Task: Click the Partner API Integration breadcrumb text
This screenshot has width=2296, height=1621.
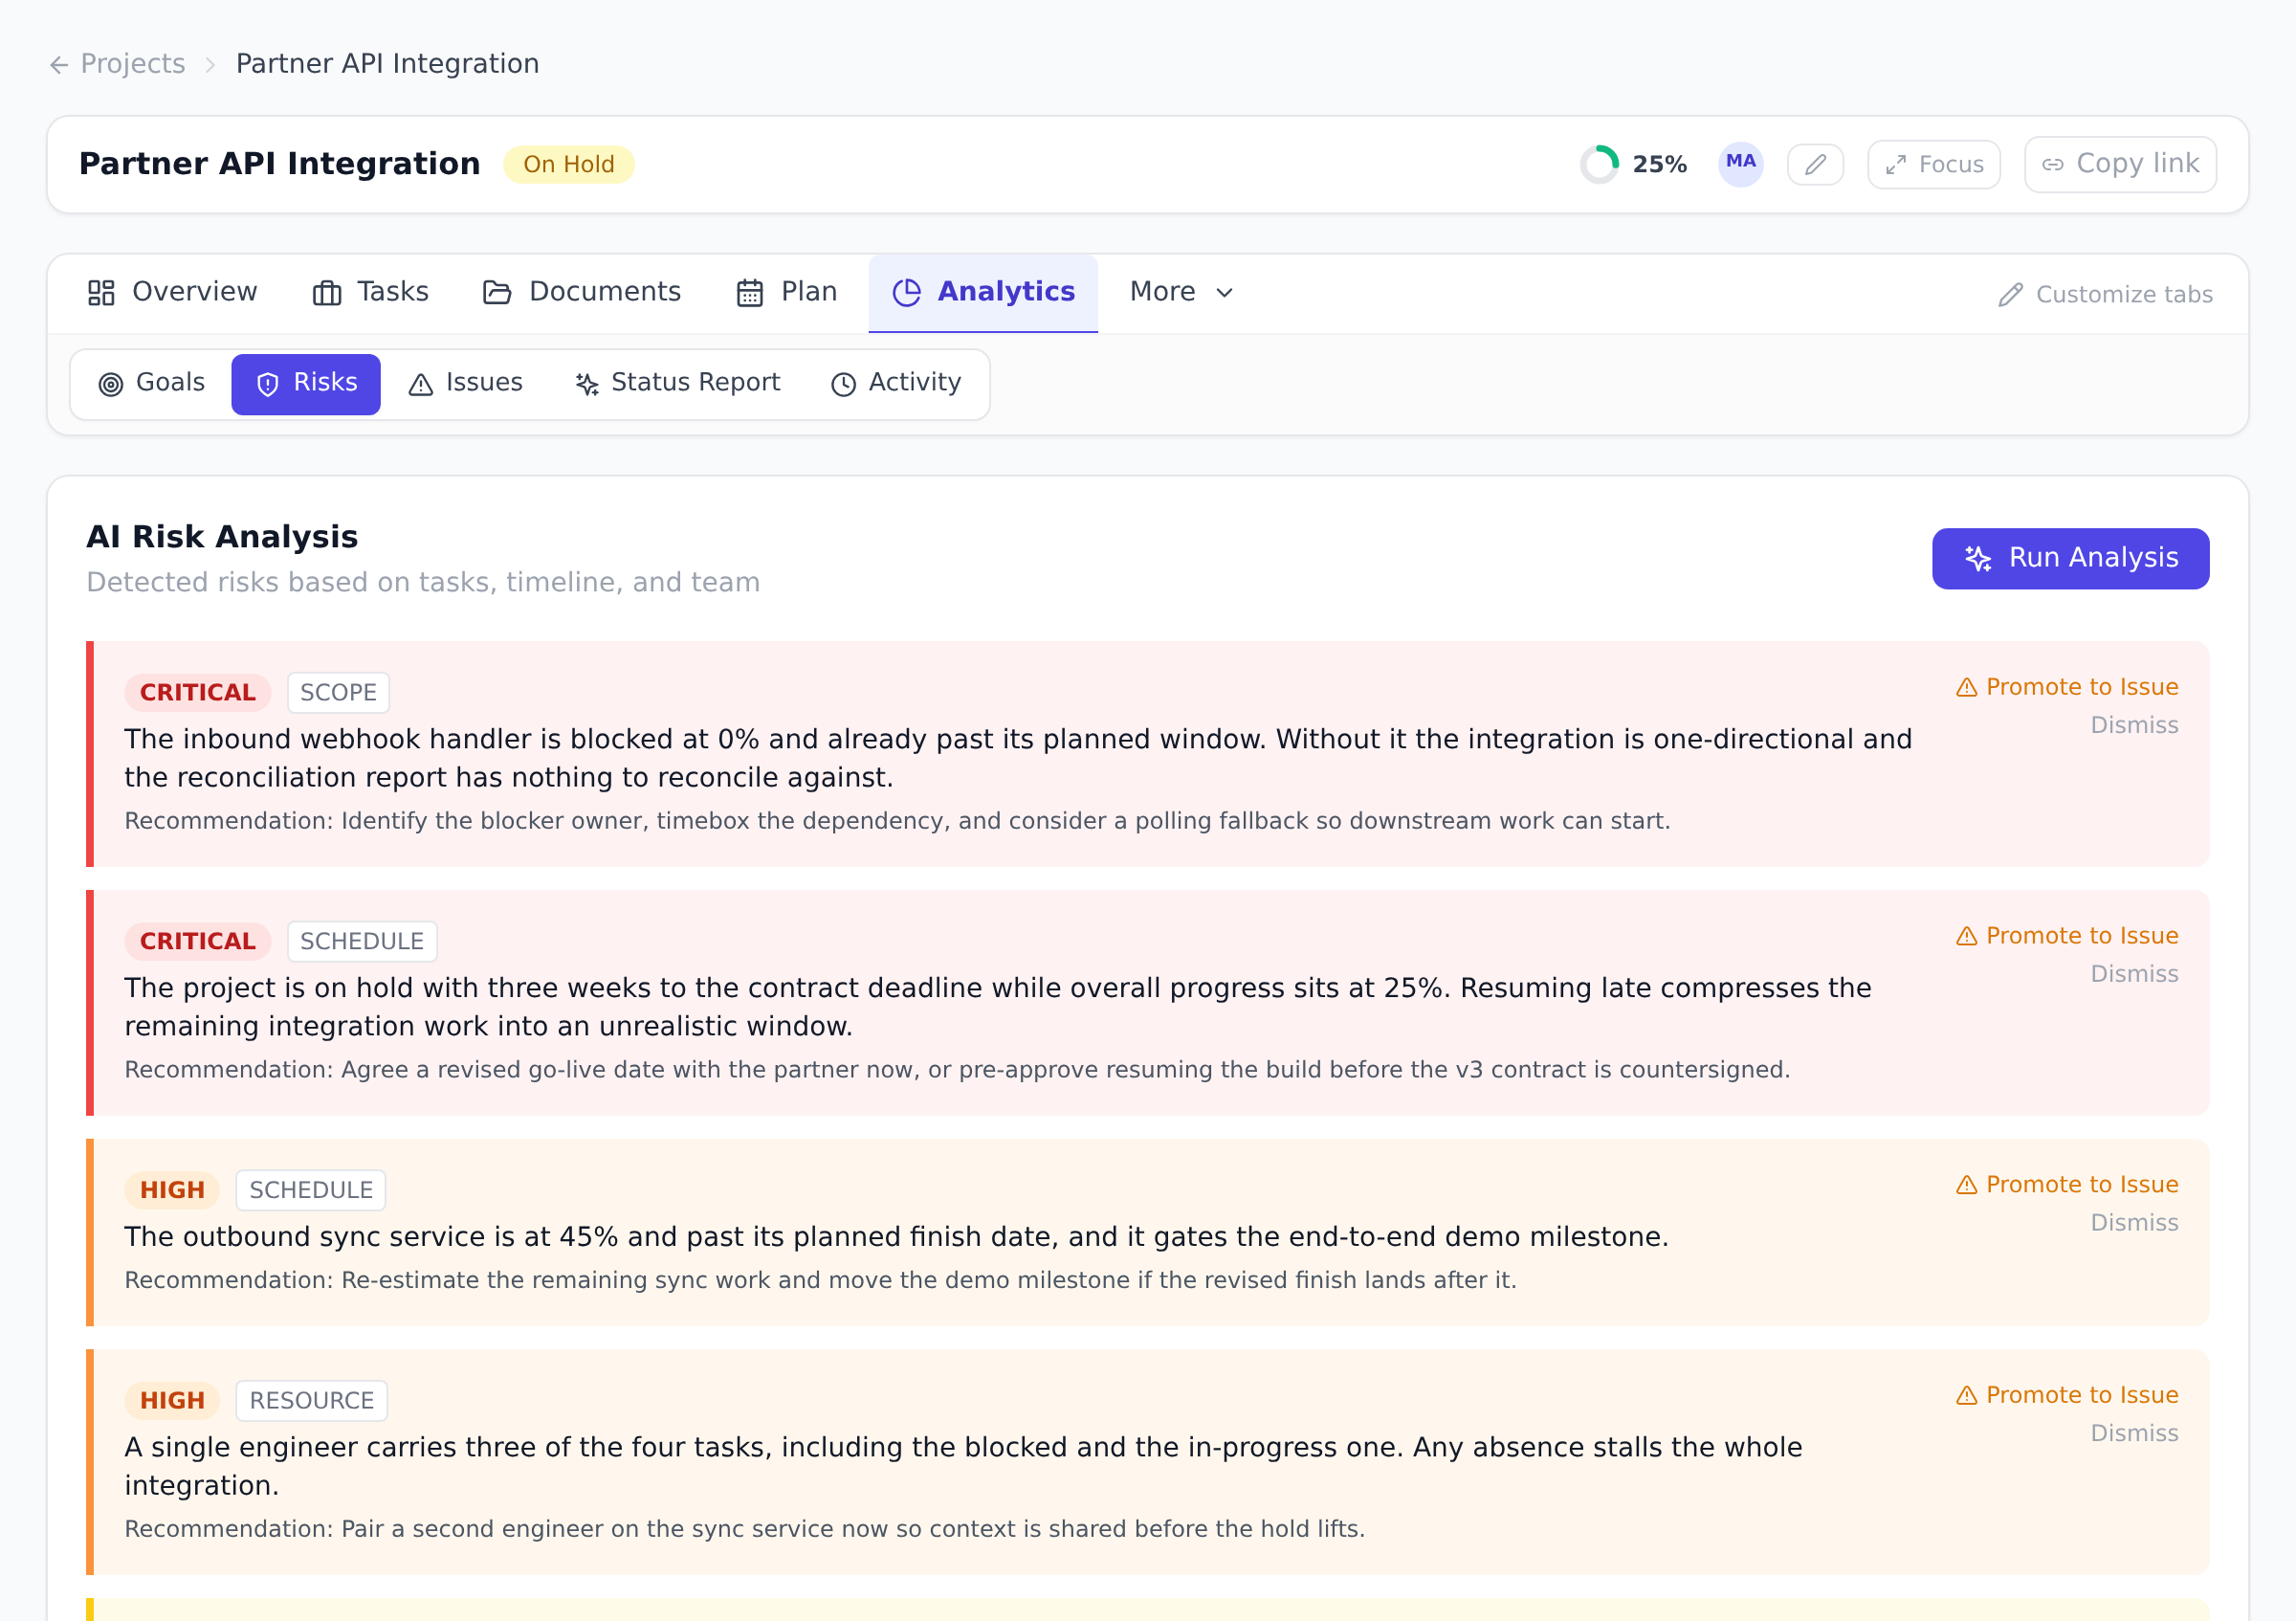Action: (387, 64)
